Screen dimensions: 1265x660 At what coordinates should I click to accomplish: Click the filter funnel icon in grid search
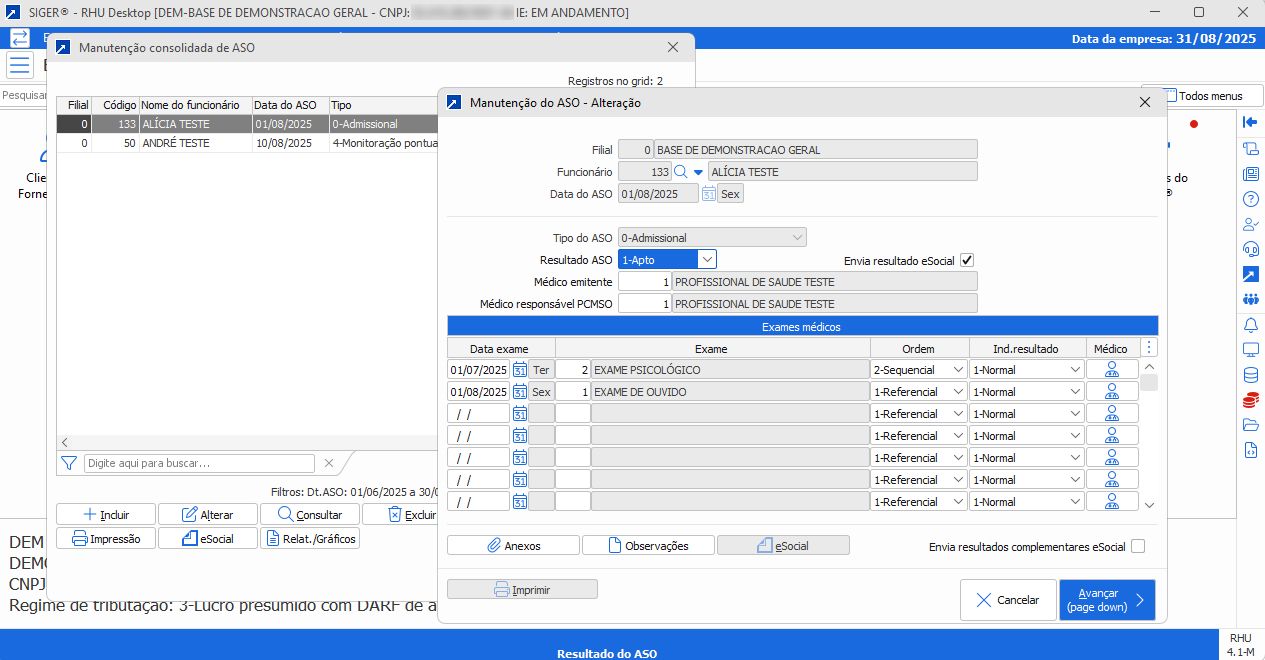pyautogui.click(x=69, y=463)
